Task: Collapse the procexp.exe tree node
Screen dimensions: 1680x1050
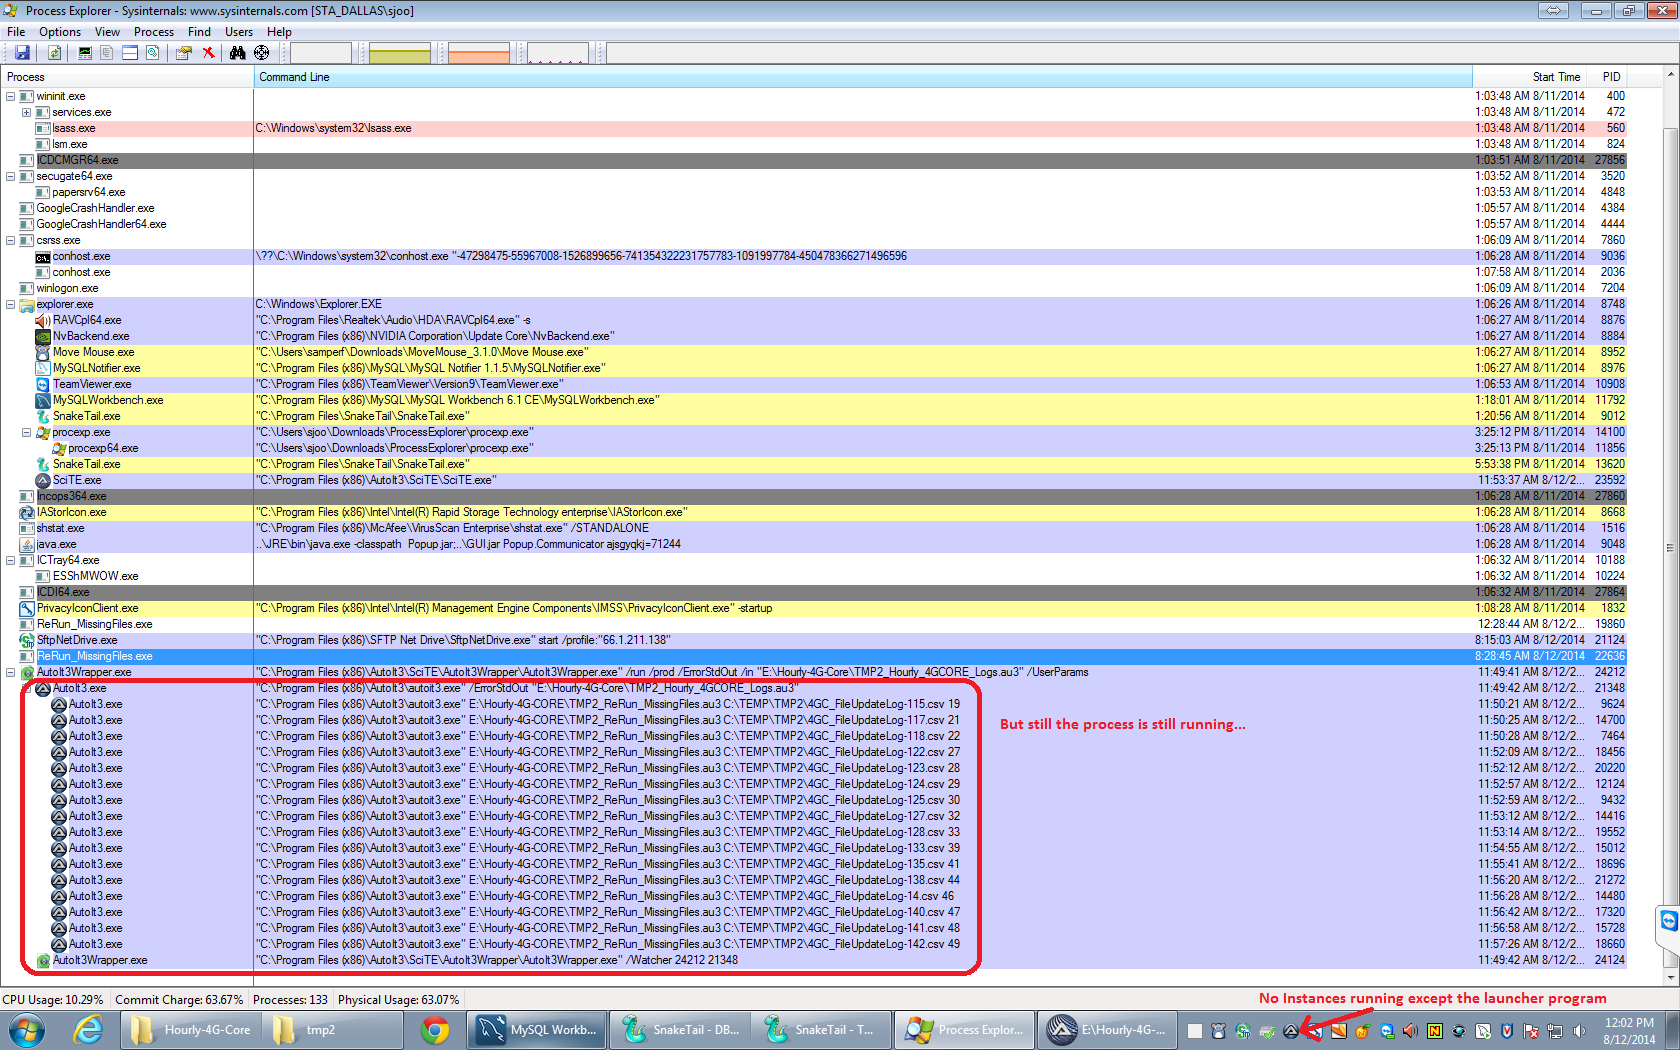Action: tap(26, 433)
